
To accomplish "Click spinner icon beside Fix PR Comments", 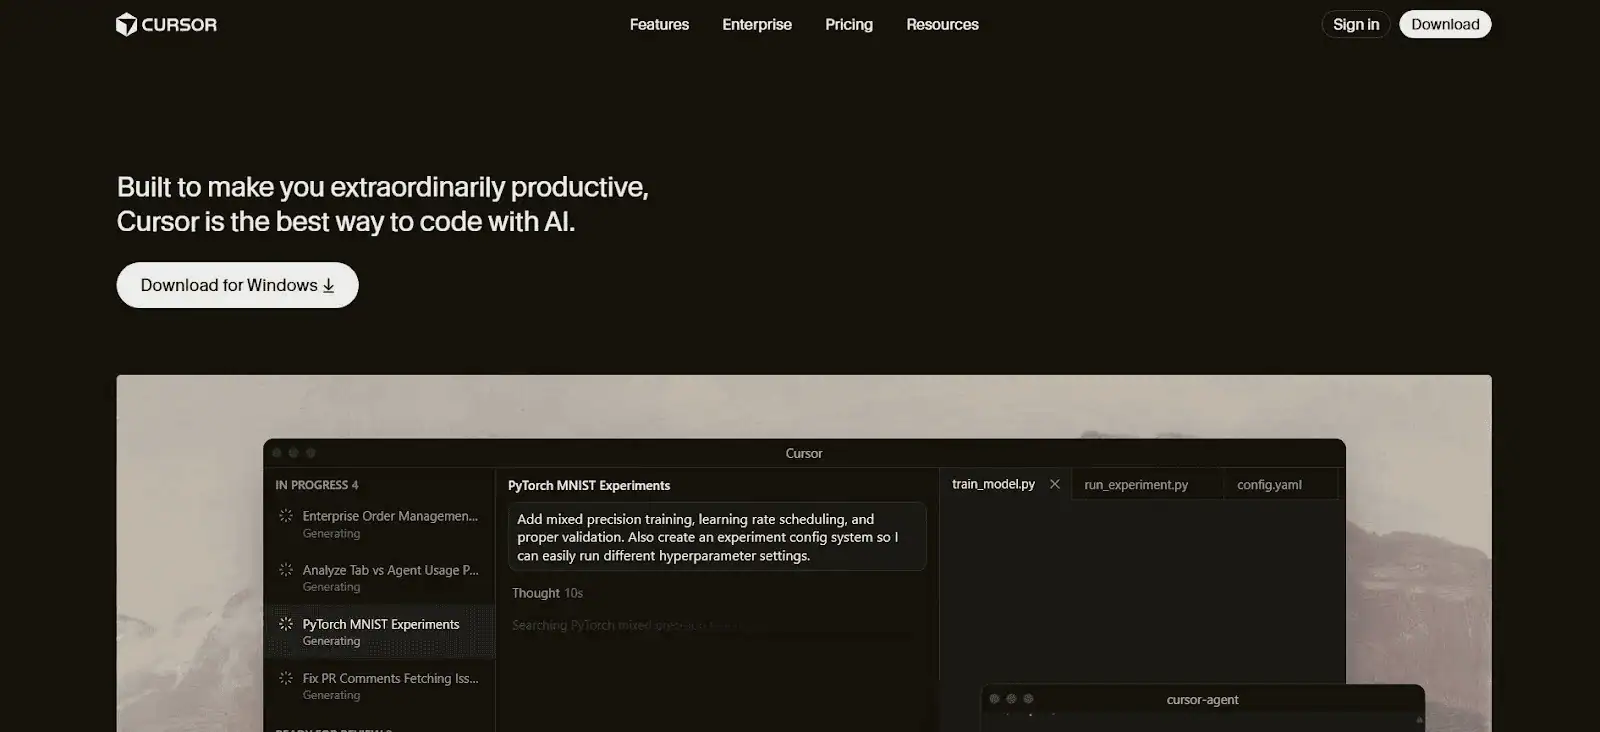I will pos(286,678).
